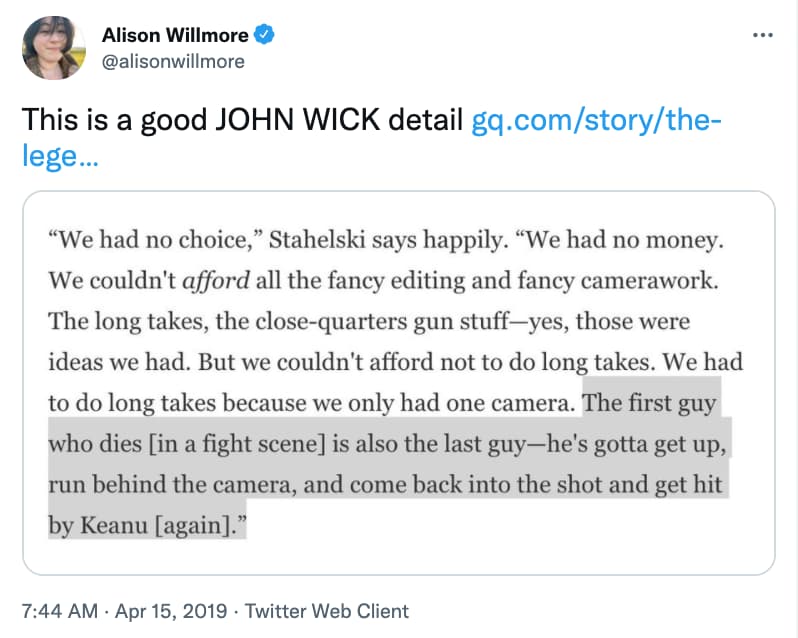
Task: Click the Alison Willmore display name
Action: pos(176,35)
